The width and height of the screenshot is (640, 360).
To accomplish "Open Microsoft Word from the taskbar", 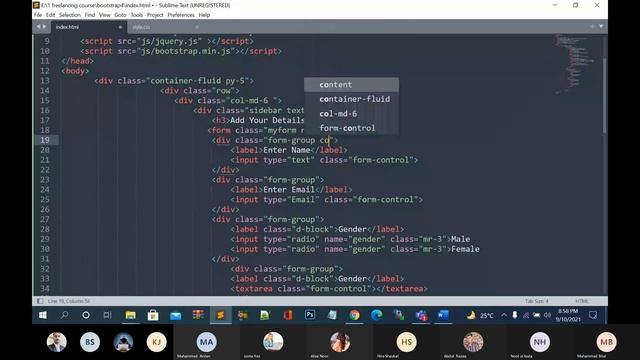I will 443,315.
